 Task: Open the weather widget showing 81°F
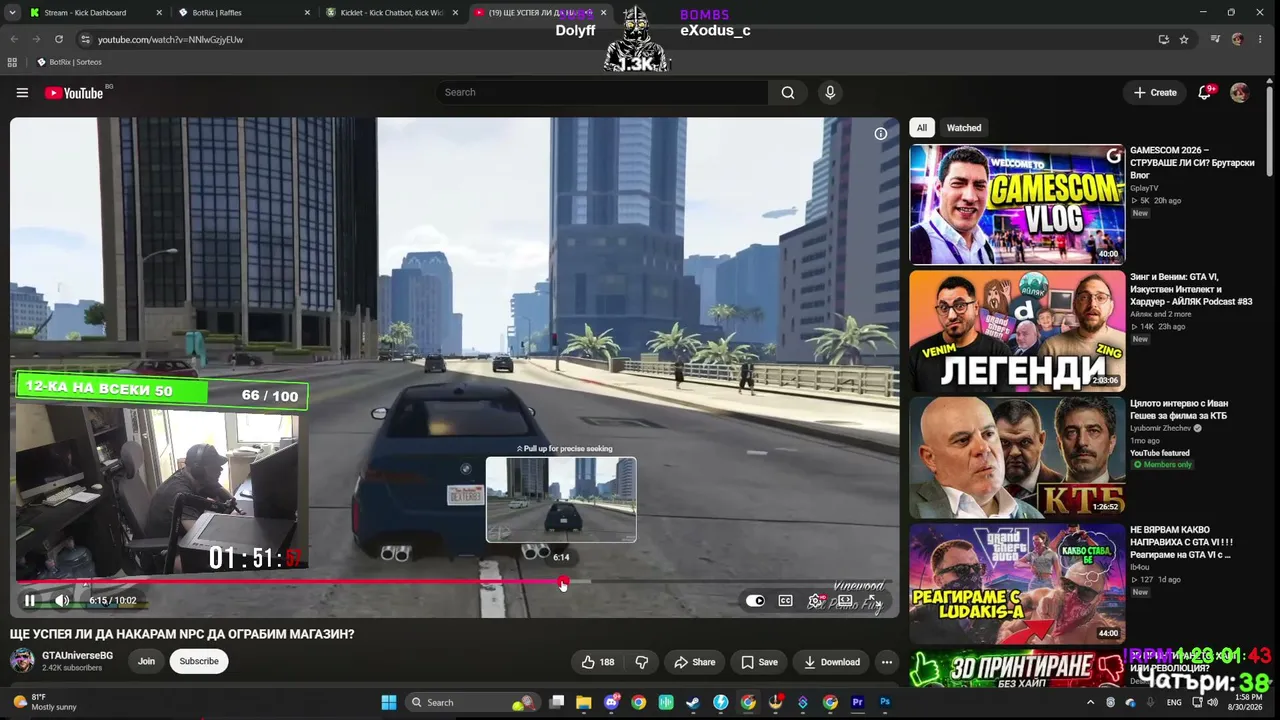(x=44, y=702)
